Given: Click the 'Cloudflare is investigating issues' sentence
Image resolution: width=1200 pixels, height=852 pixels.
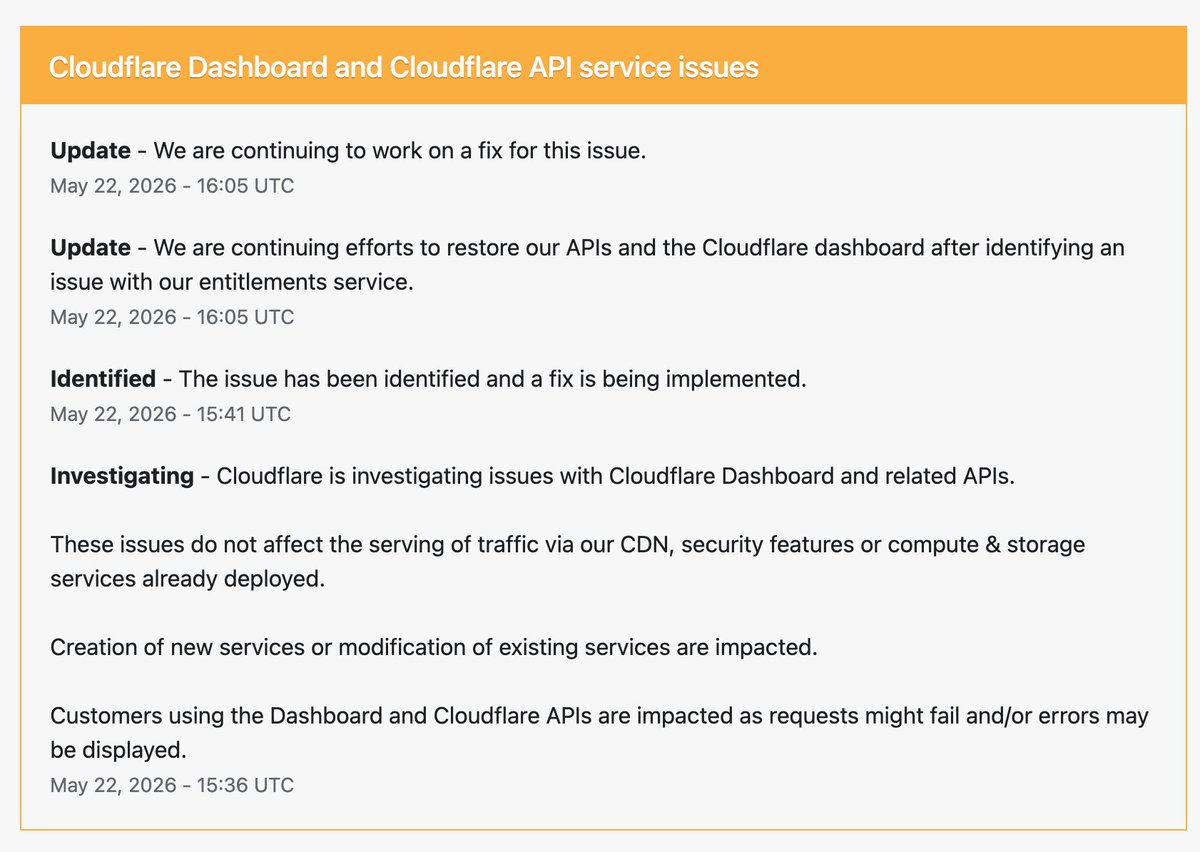Looking at the screenshot, I should pyautogui.click(x=616, y=475).
